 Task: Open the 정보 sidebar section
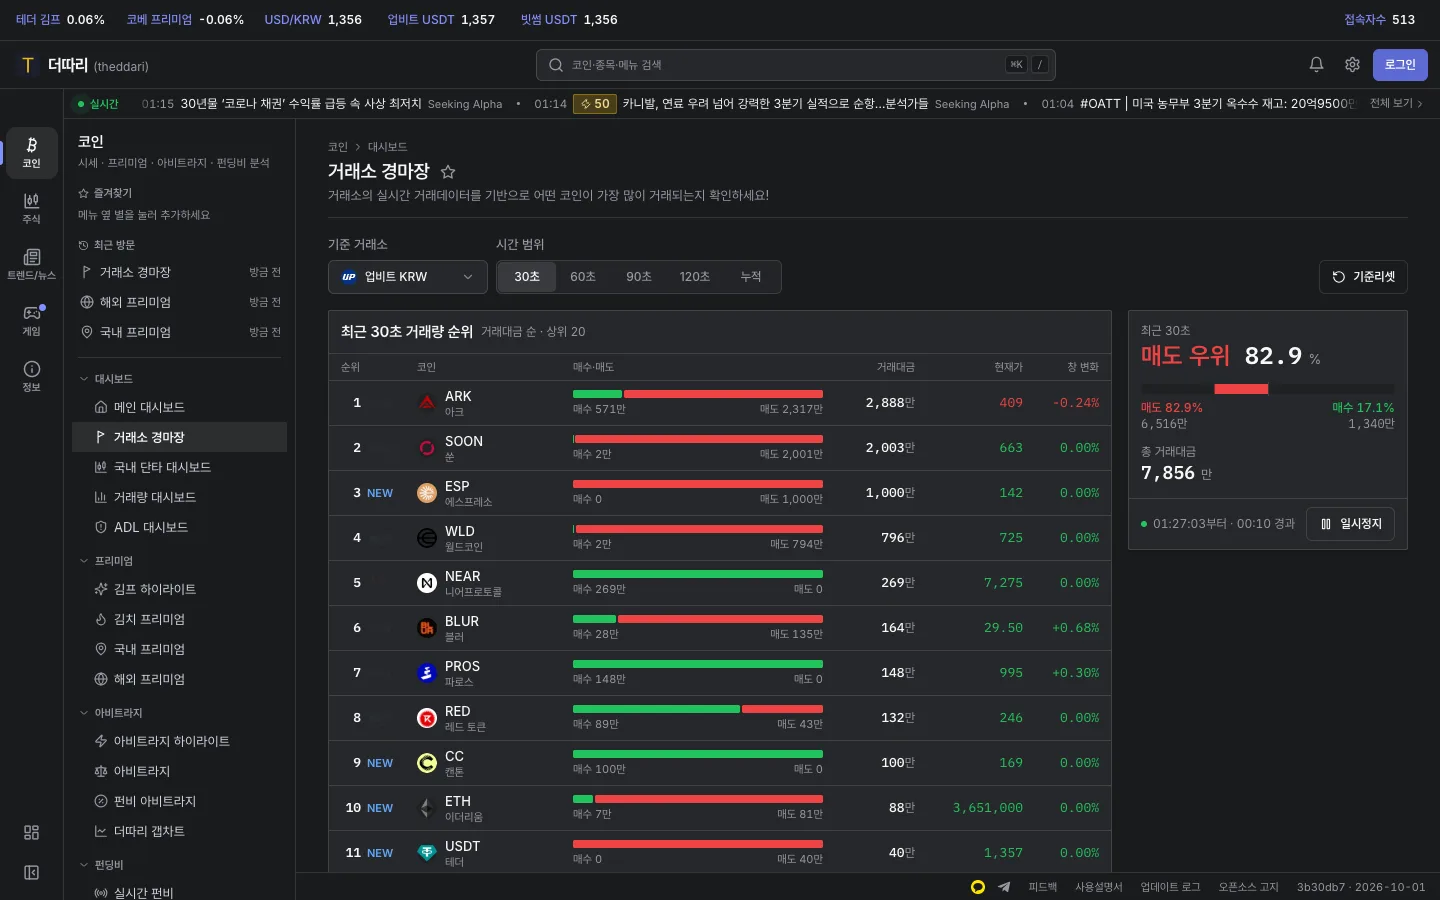(x=32, y=377)
